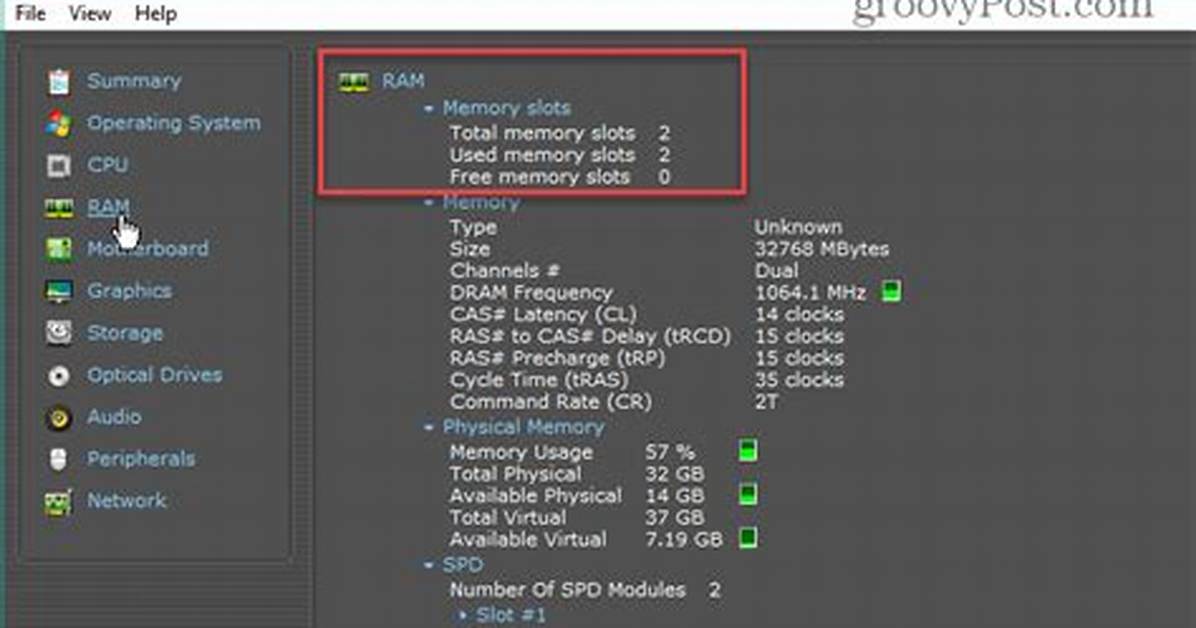Screen dimensions: 1196x628
Task: Click the RAM stick icon in sidebar
Action: 59,208
